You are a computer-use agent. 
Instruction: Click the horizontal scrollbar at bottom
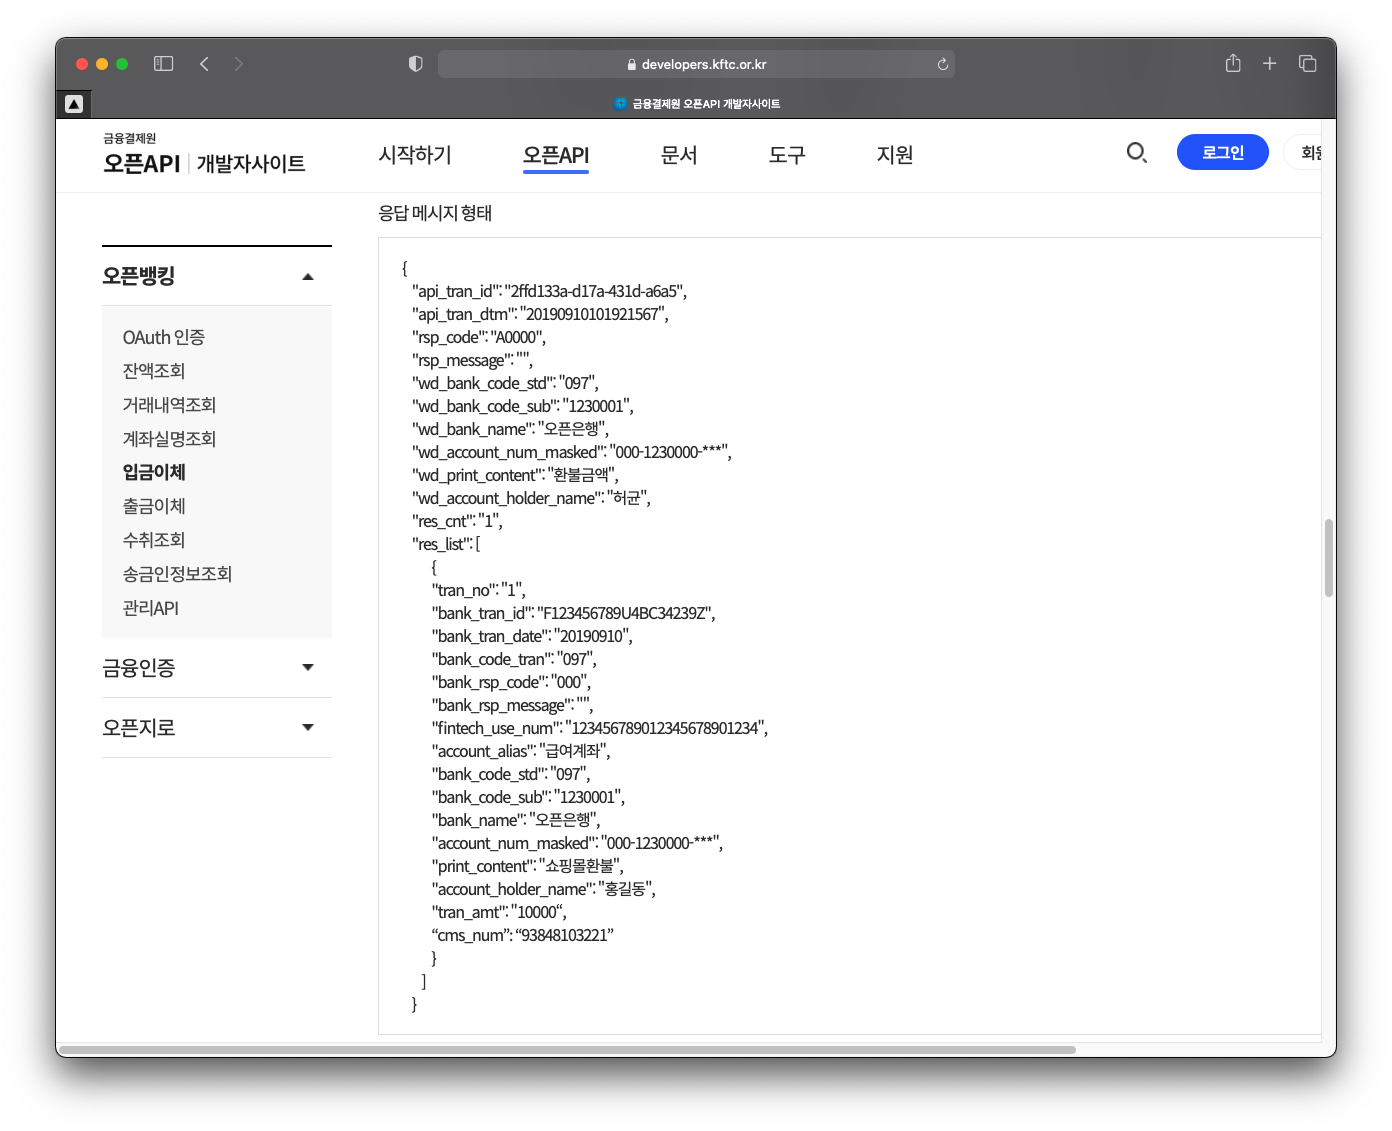point(568,1050)
